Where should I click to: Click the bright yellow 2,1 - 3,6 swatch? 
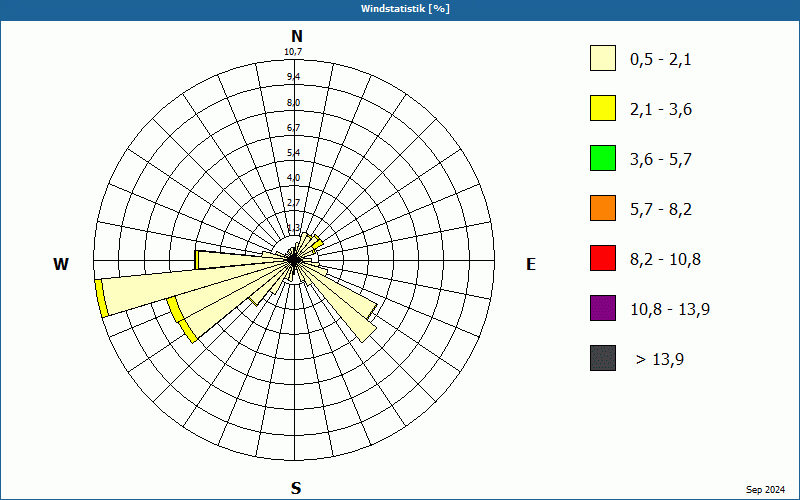click(x=603, y=108)
